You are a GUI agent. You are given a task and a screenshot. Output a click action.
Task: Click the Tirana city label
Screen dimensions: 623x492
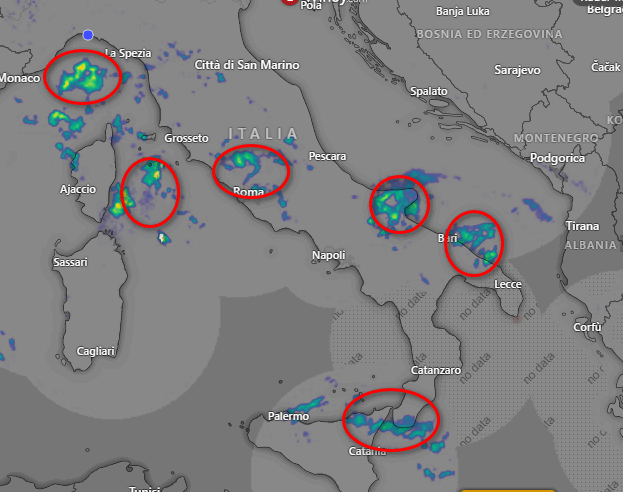click(582, 226)
